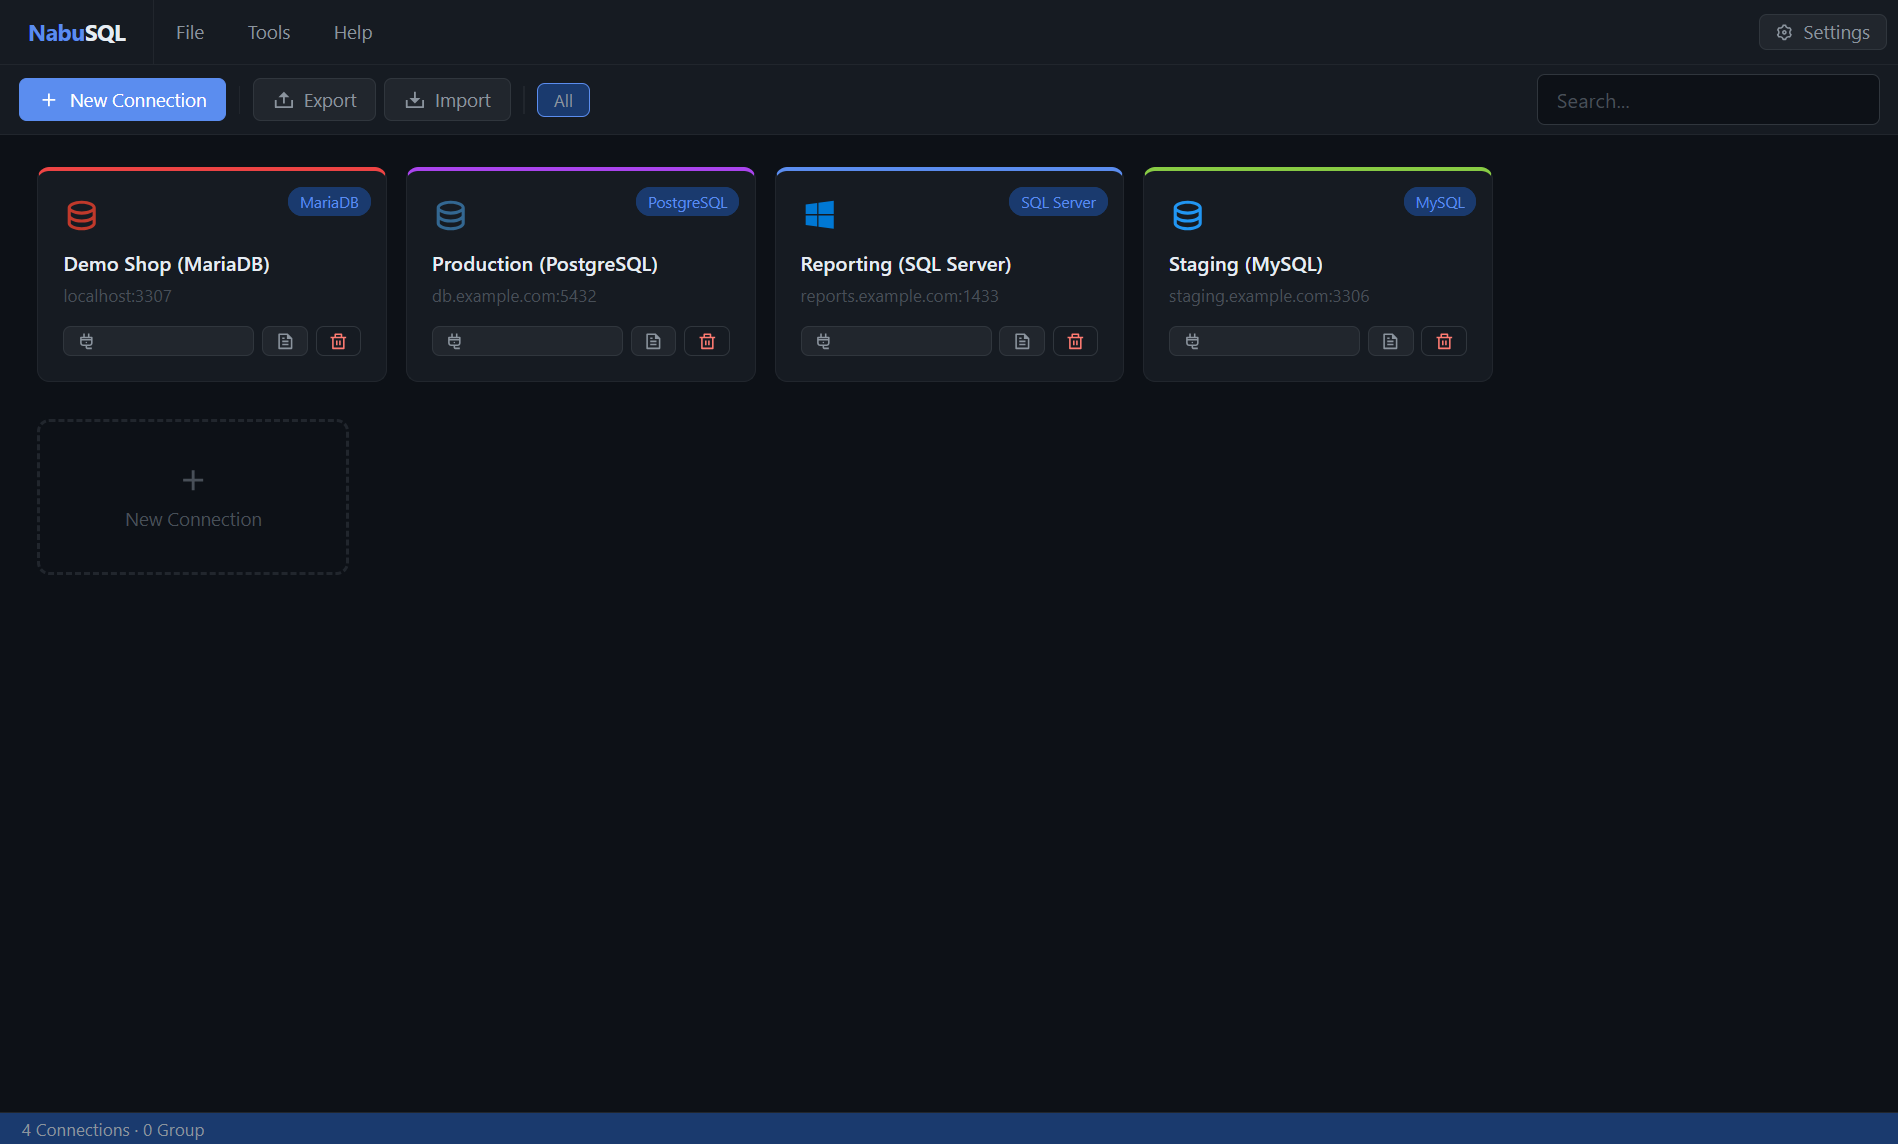The width and height of the screenshot is (1898, 1144).
Task: Select the Production (PostgreSQL) title
Action: coord(545,264)
